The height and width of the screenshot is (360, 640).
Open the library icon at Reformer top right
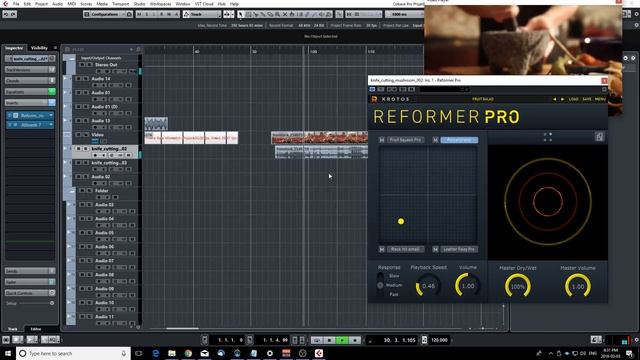click(x=599, y=137)
